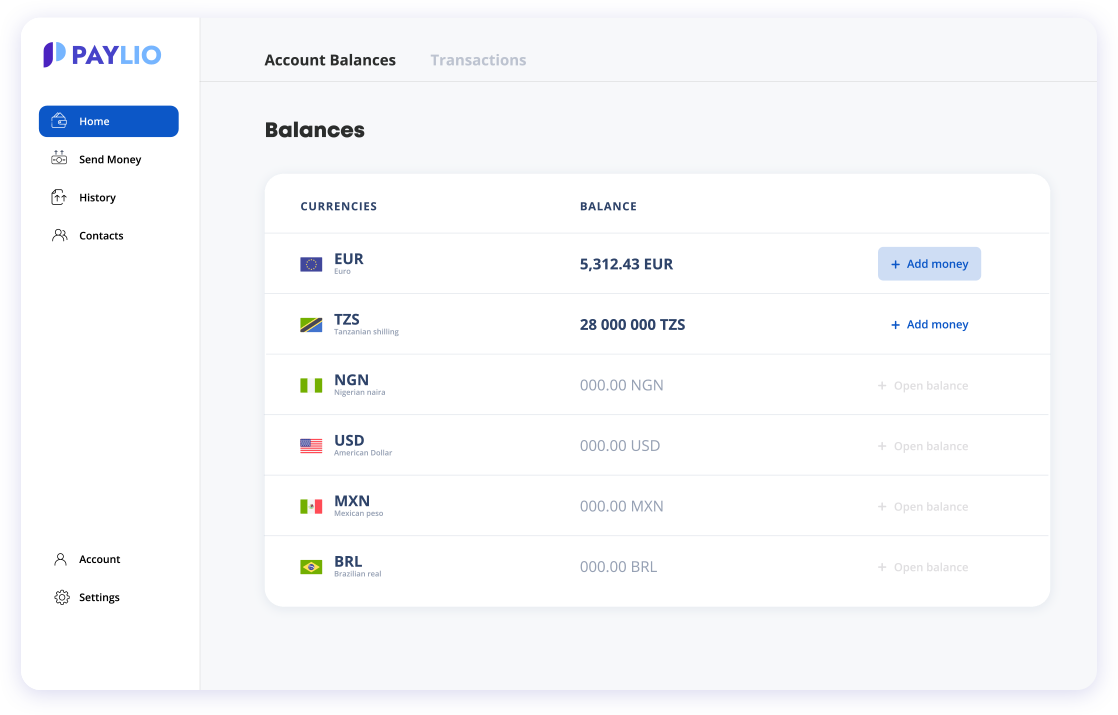
Task: Click the Home wallet icon
Action: [x=60, y=121]
